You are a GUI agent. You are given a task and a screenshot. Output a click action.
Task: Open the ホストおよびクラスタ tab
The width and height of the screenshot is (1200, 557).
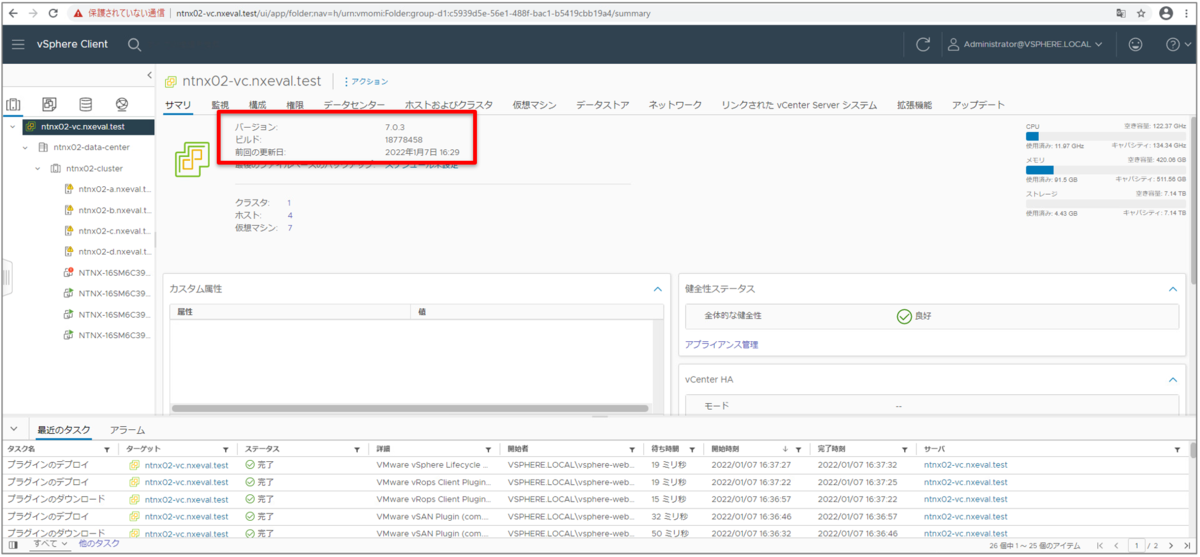tap(448, 105)
